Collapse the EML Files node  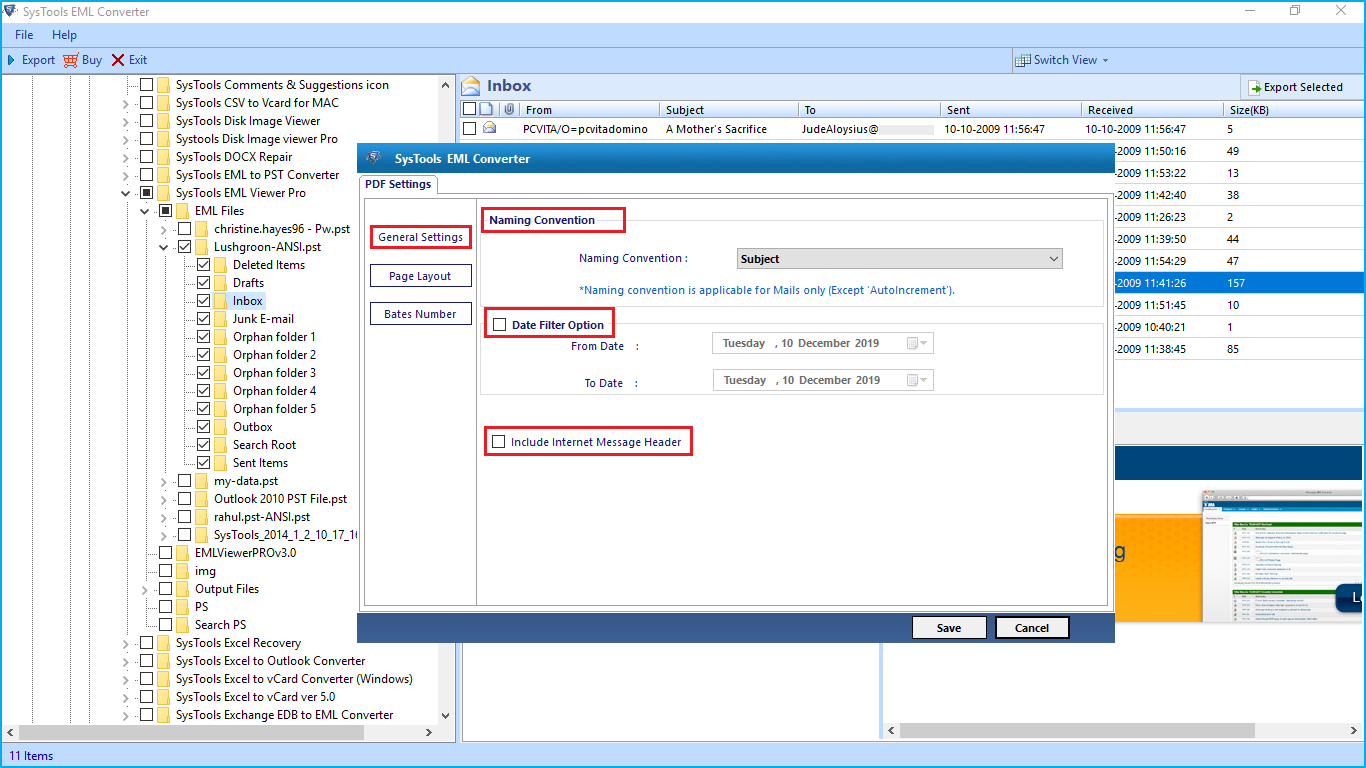[145, 211]
